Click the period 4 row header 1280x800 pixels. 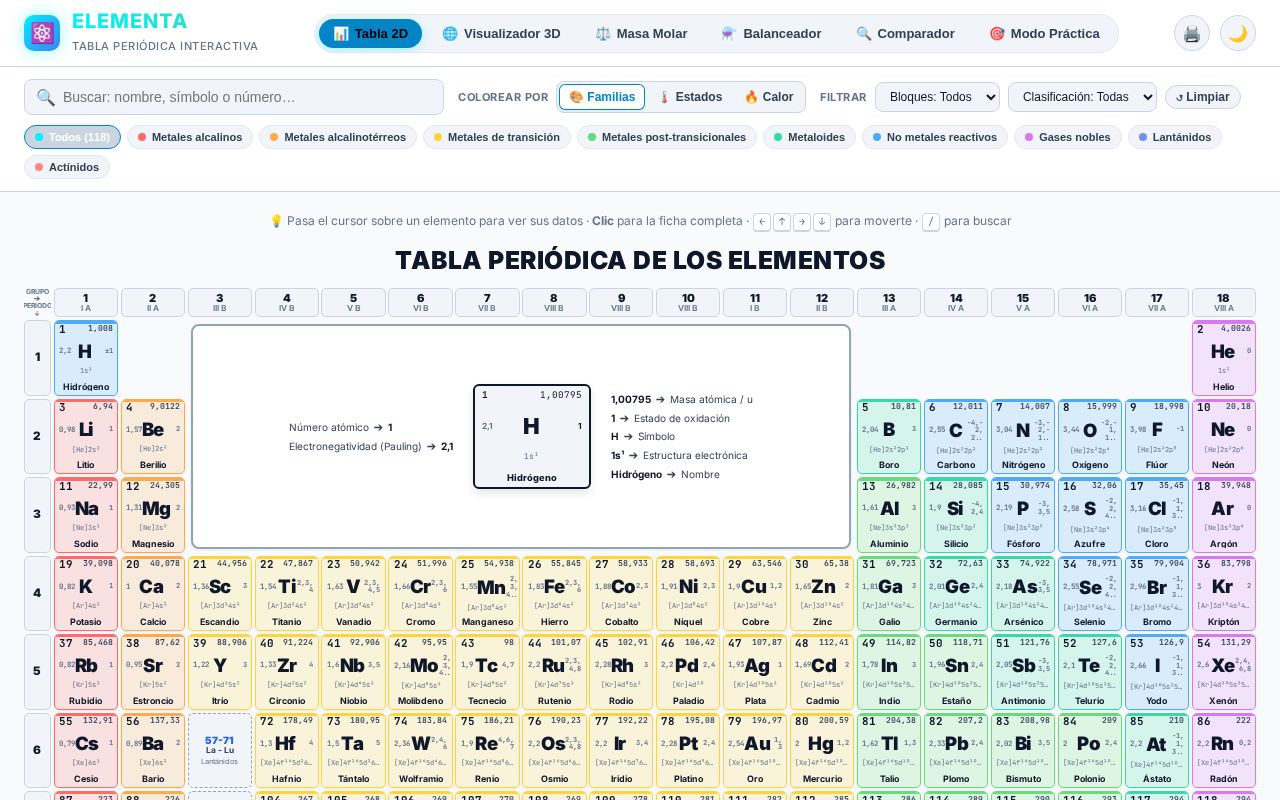[x=37, y=593]
